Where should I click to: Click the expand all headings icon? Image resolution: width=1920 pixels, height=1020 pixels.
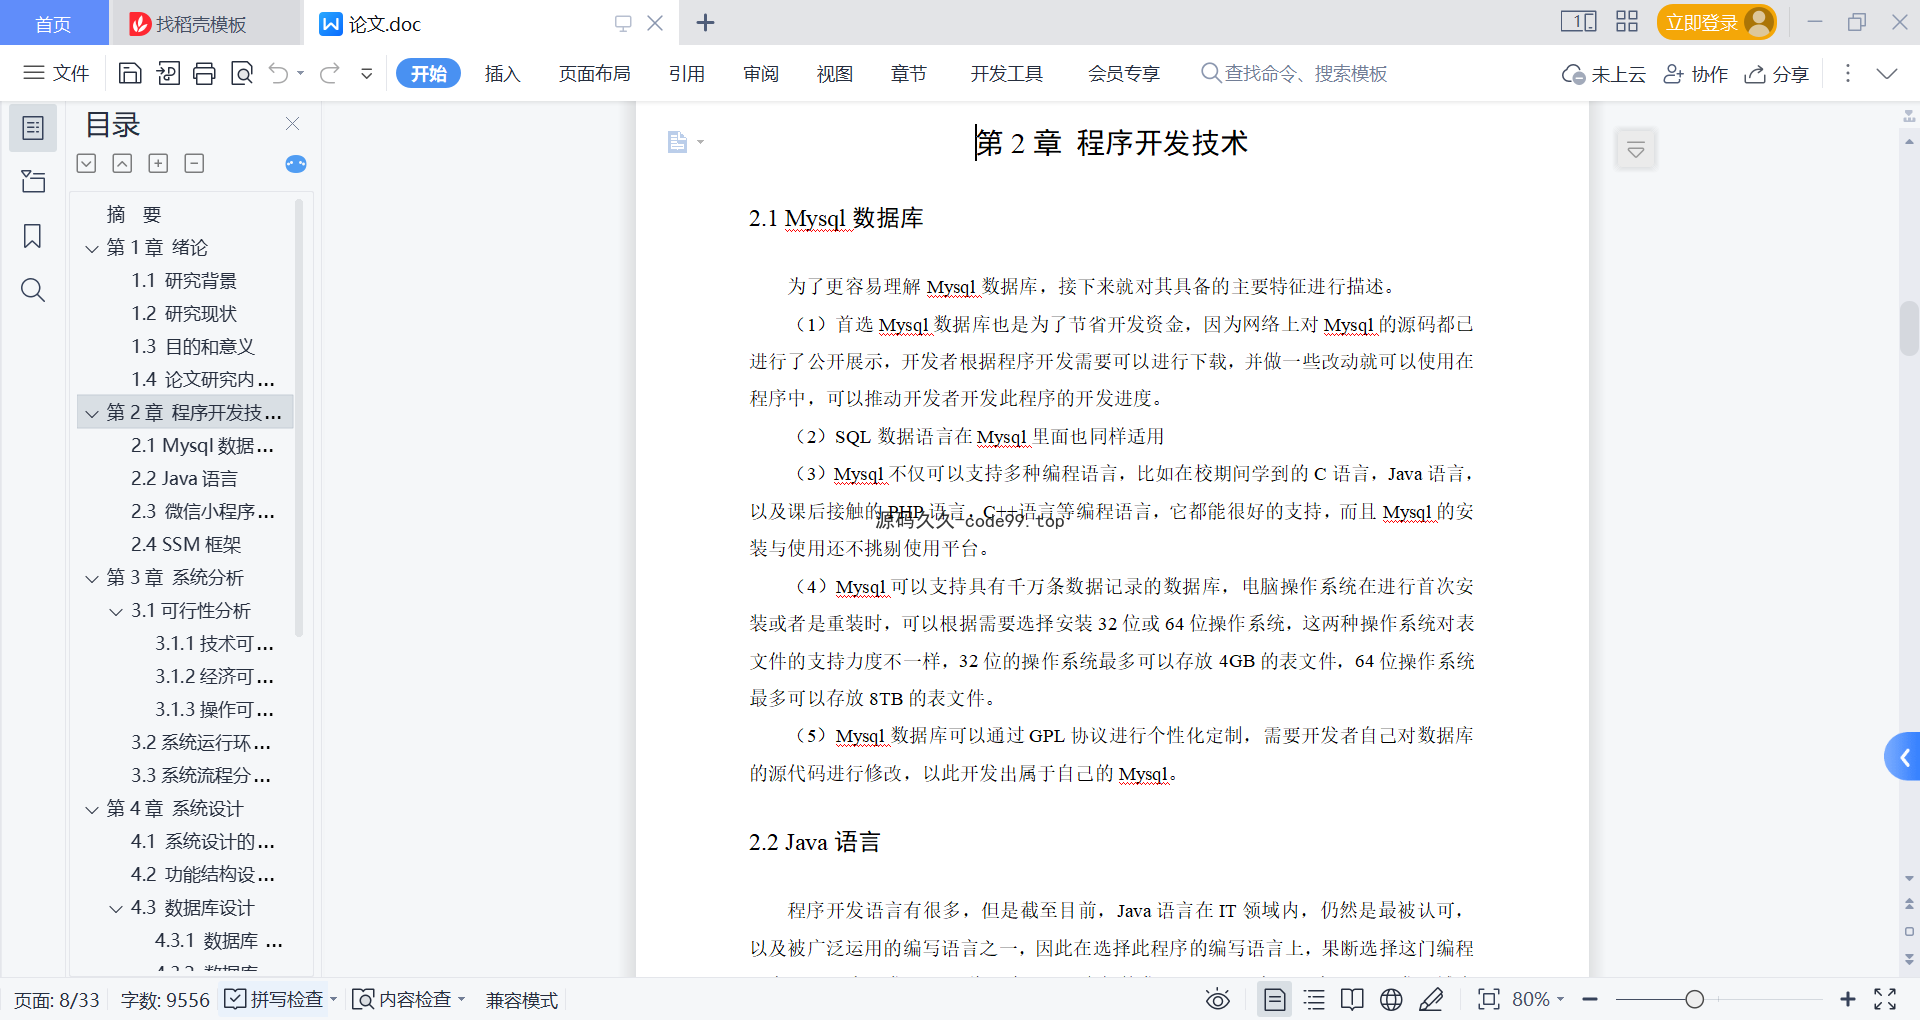tap(87, 163)
